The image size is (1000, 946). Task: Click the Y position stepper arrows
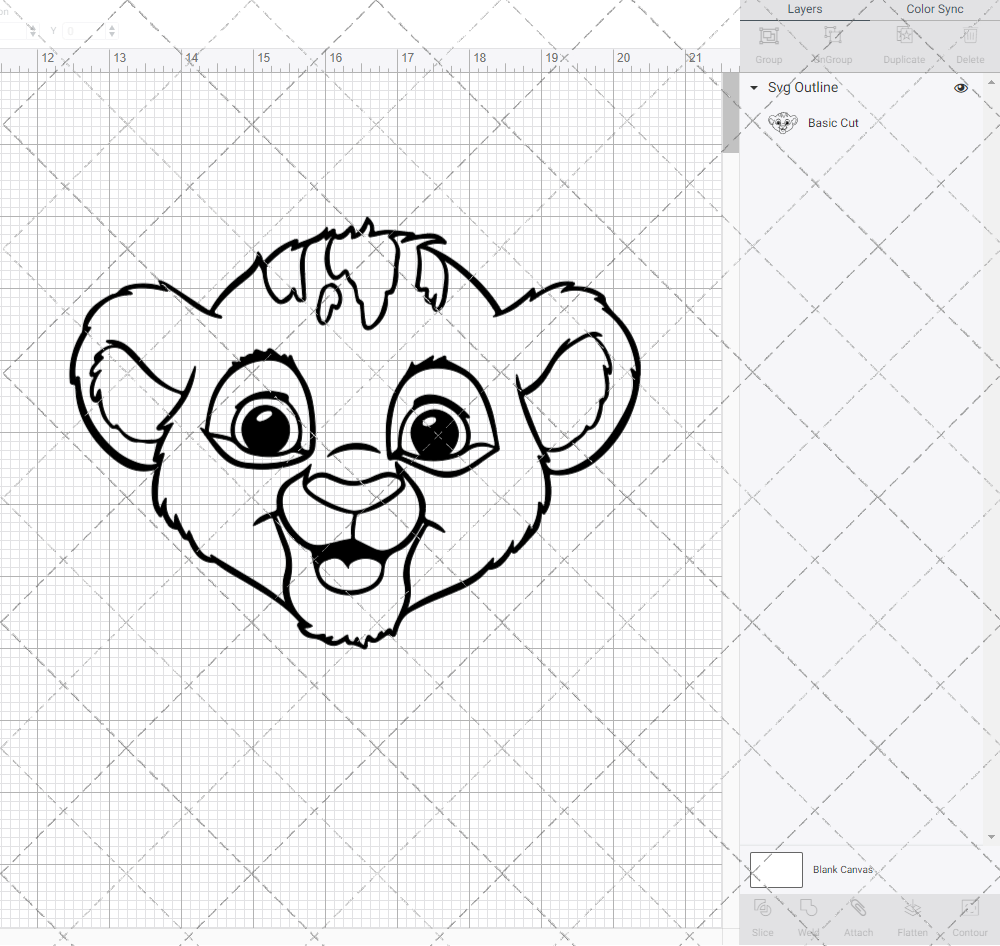point(111,31)
